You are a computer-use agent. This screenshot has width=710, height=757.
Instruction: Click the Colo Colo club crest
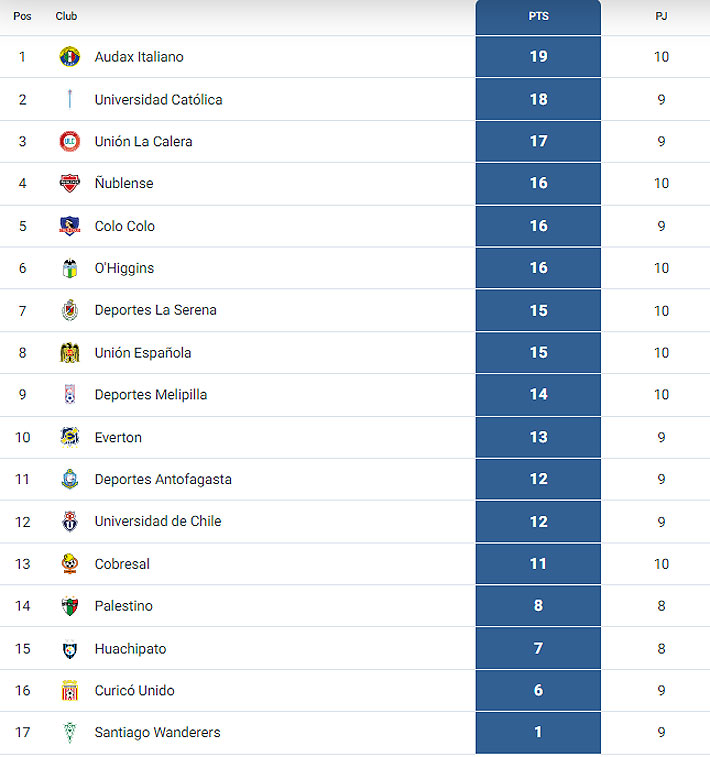click(x=70, y=226)
